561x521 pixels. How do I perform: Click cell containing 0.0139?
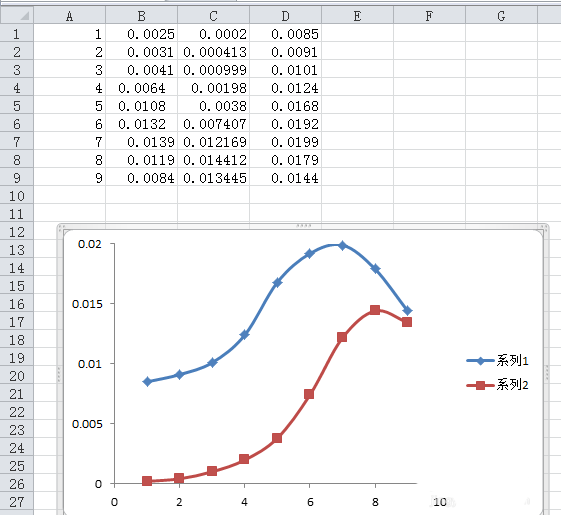(x=141, y=141)
